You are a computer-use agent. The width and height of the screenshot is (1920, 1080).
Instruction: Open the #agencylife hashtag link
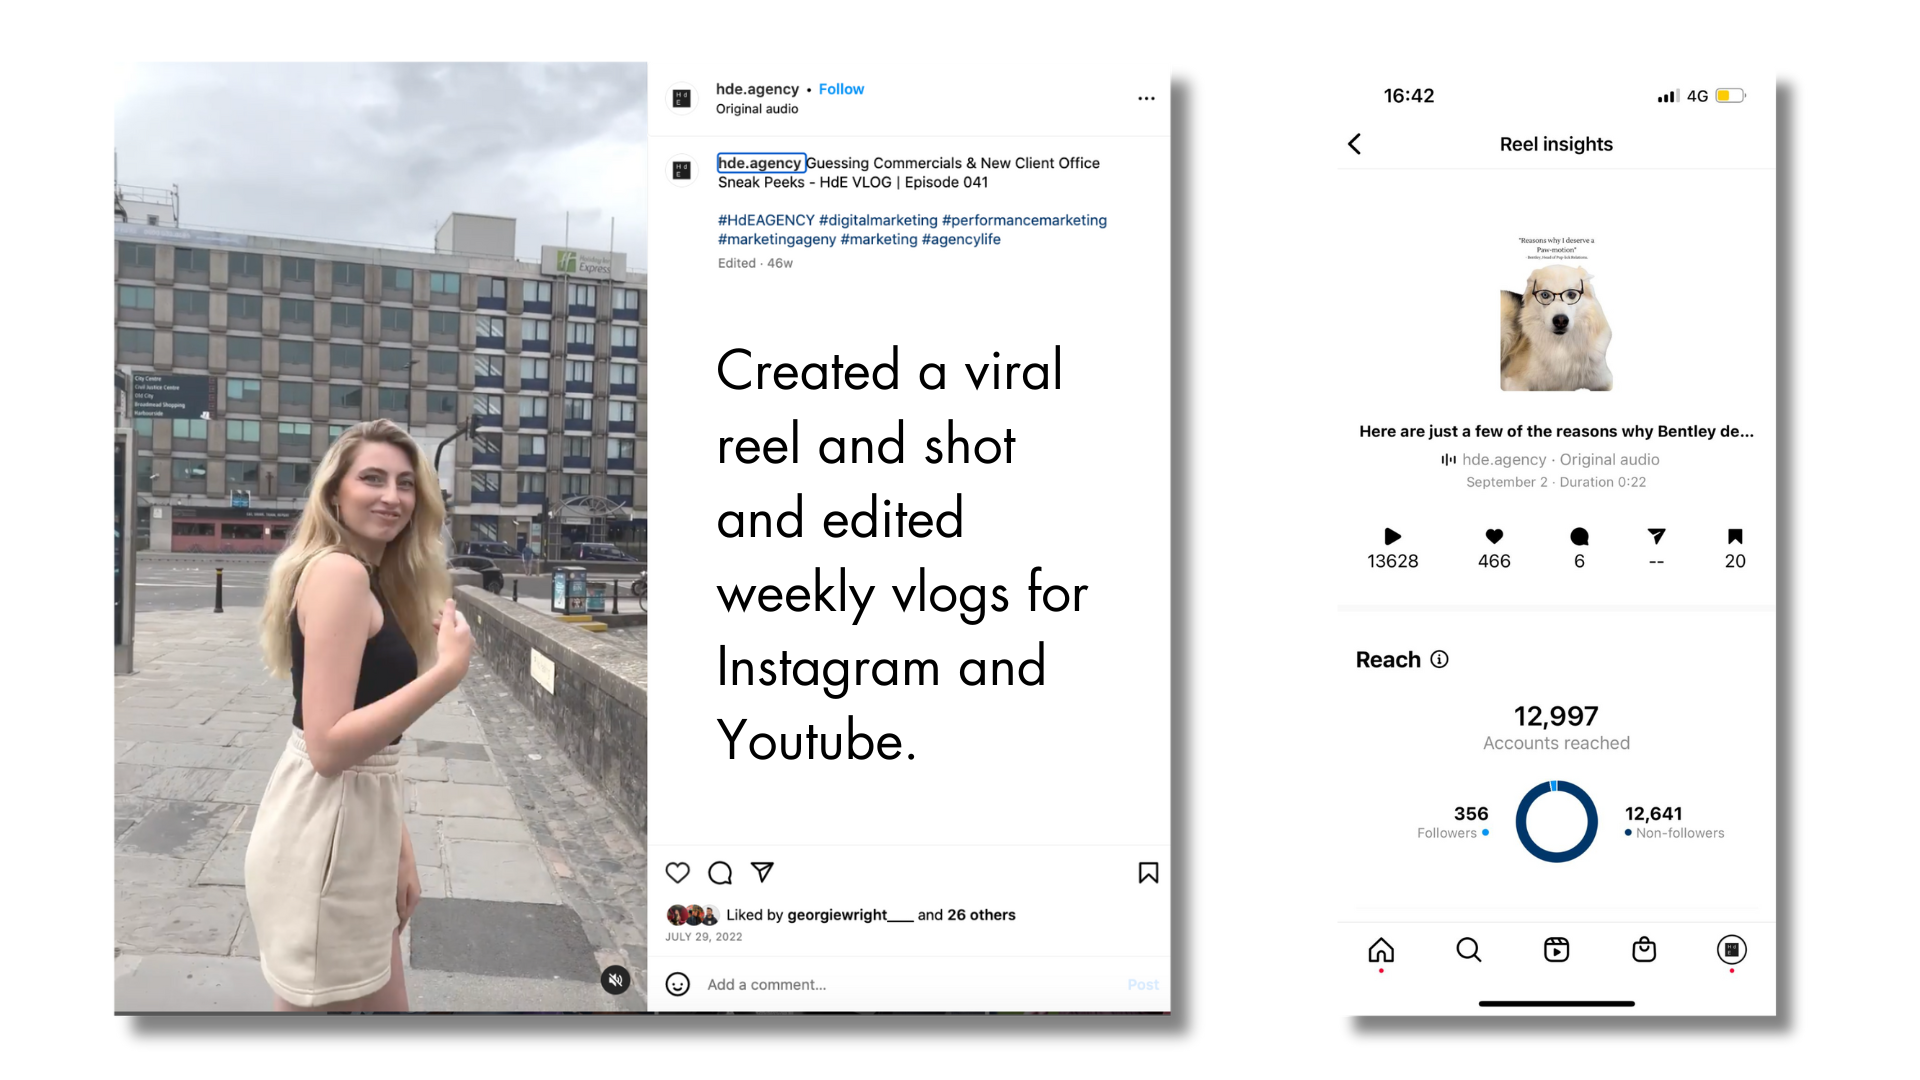click(x=961, y=239)
